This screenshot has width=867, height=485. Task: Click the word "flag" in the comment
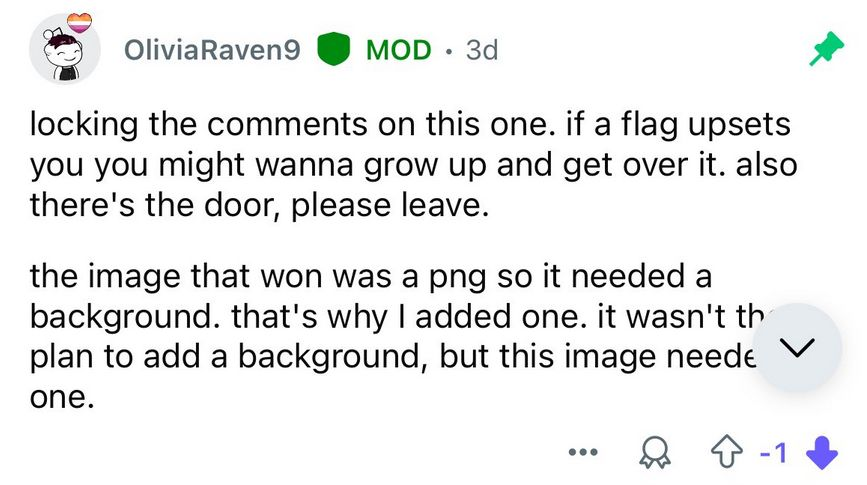[649, 124]
